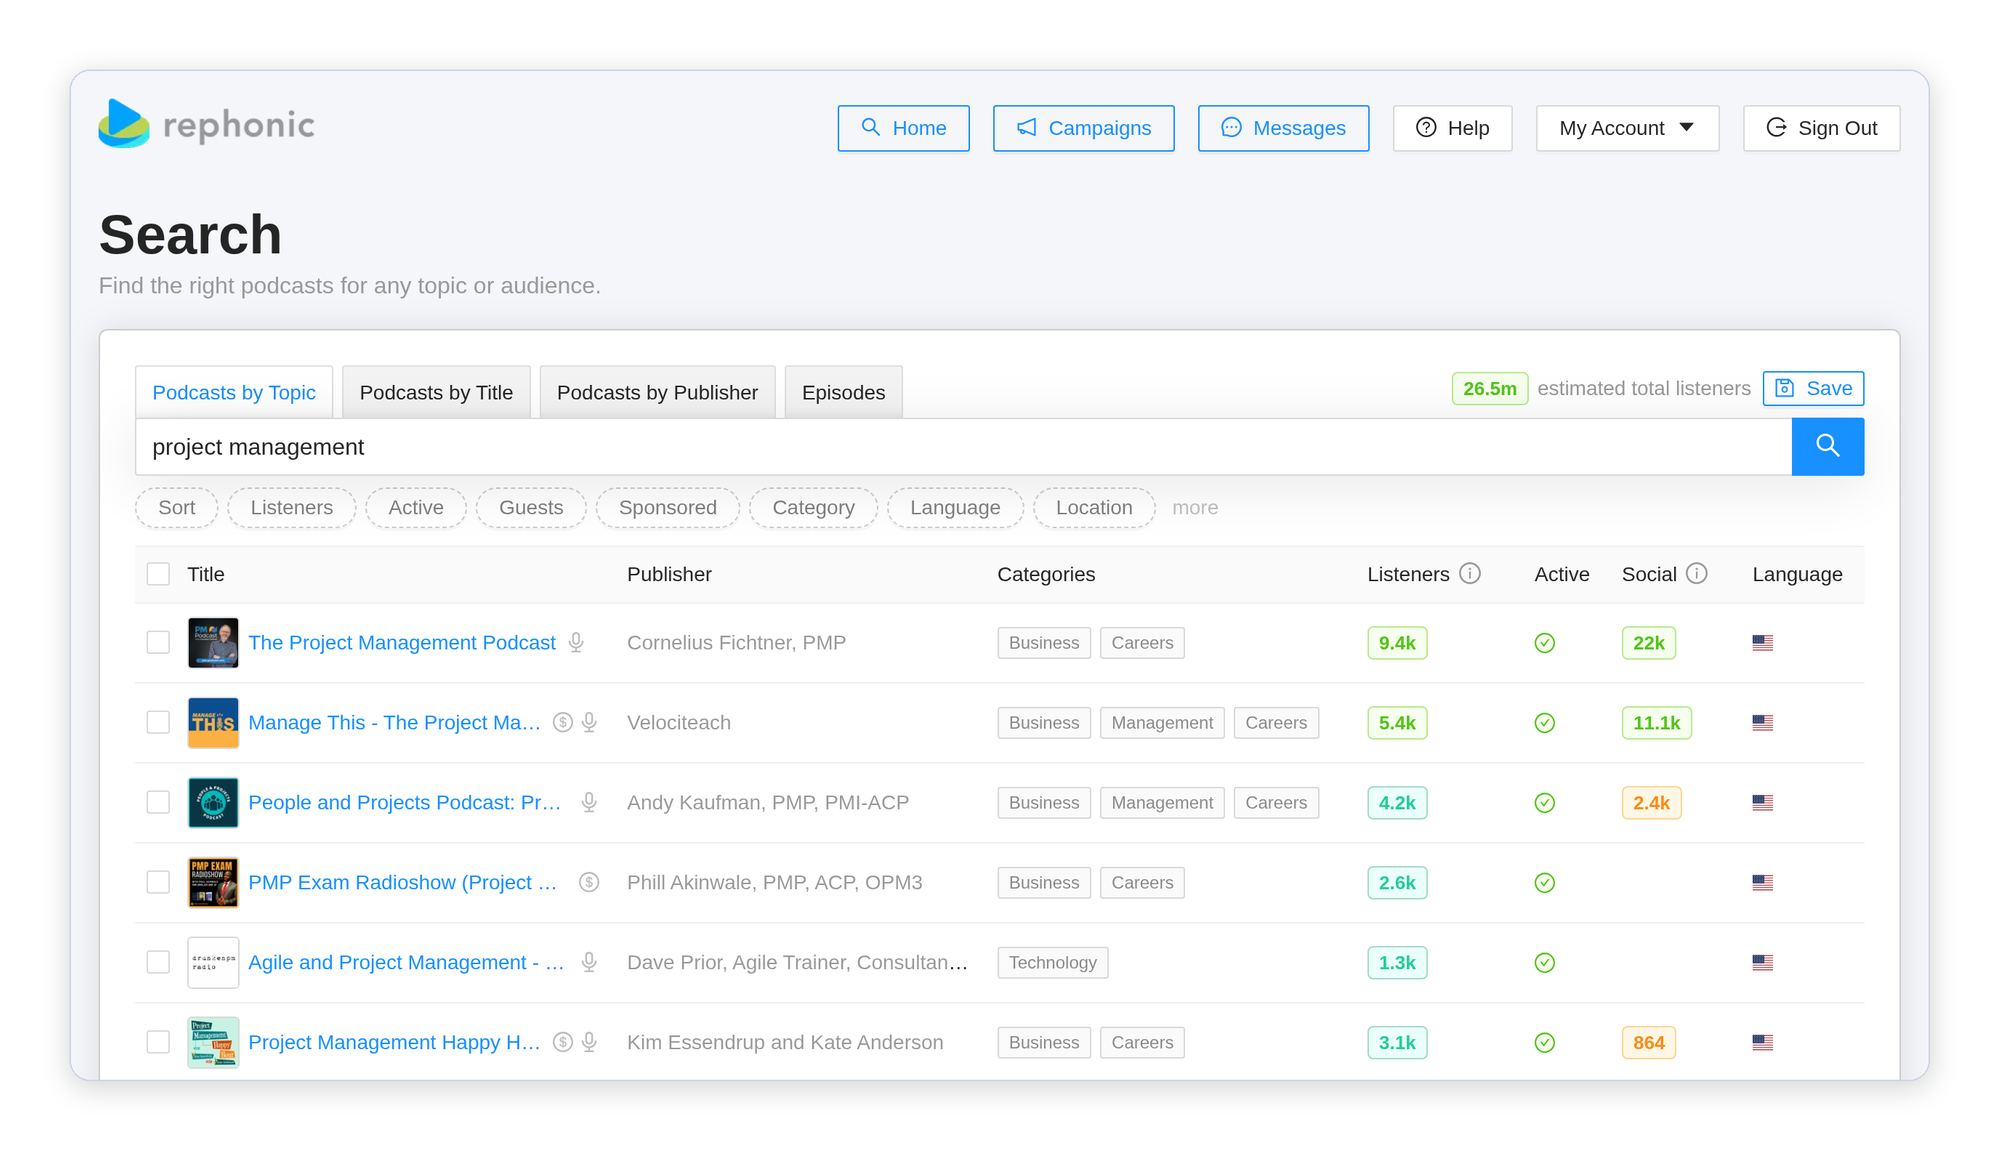
Task: Open Agile and Project Management podcast link
Action: coord(406,962)
